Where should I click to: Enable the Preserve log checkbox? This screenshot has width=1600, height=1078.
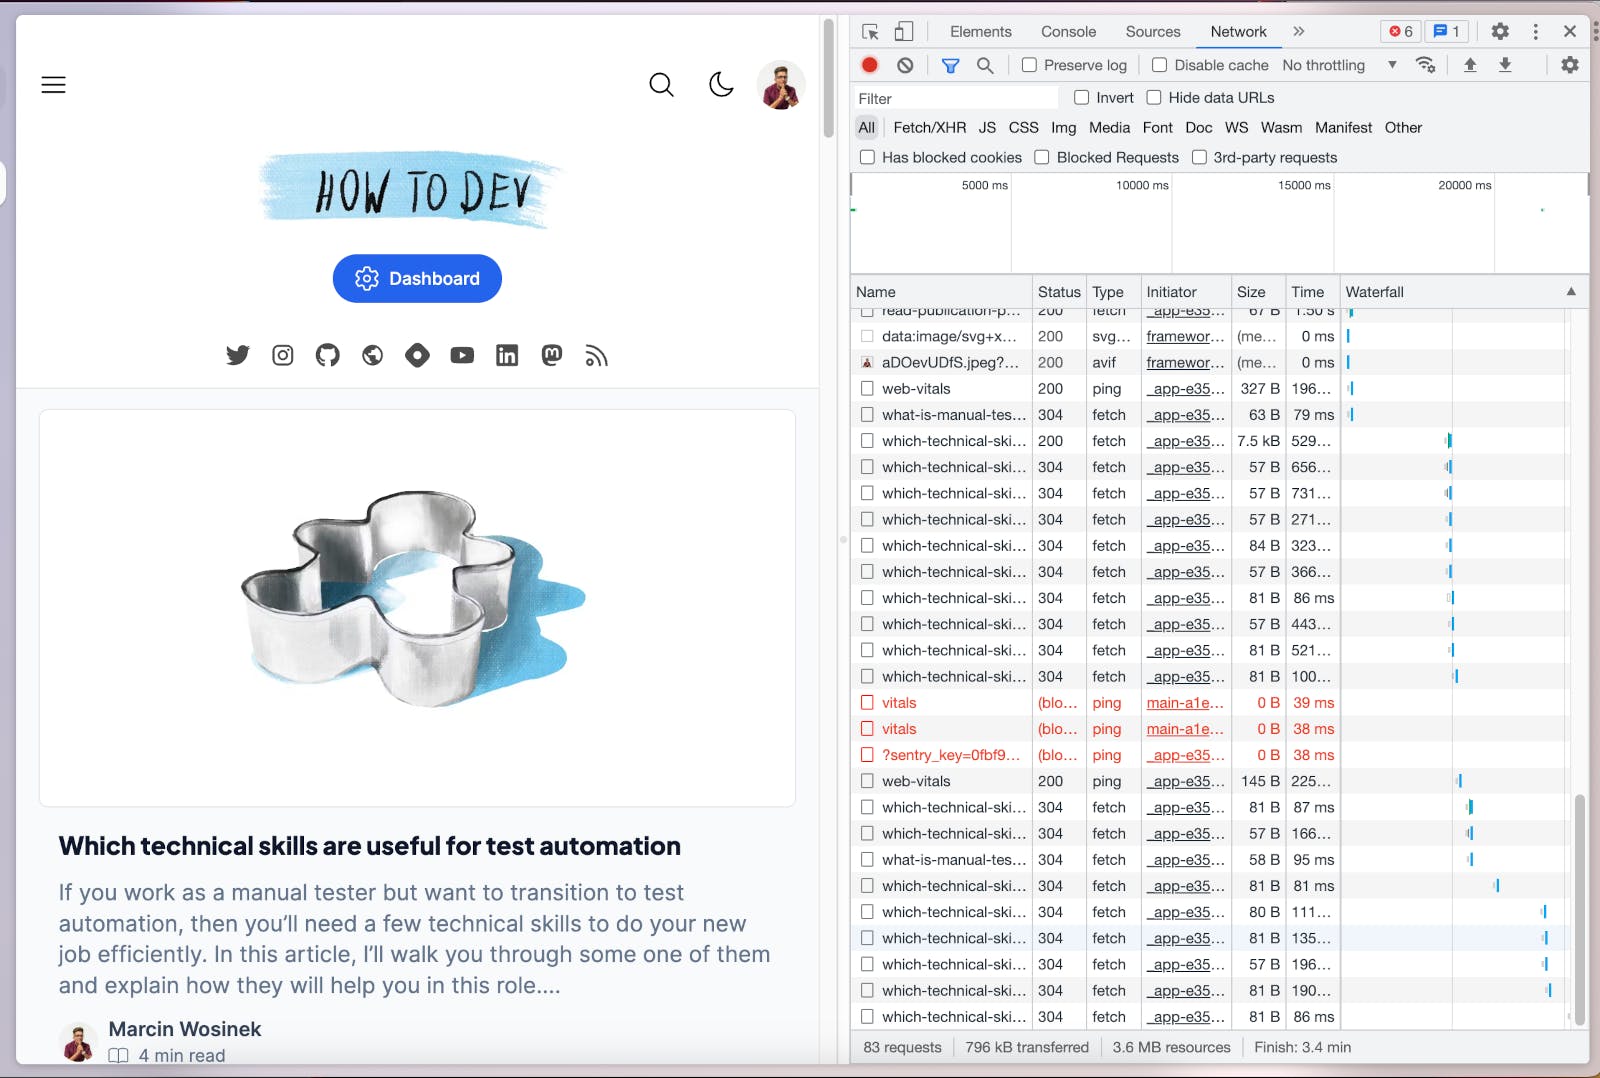click(1029, 65)
